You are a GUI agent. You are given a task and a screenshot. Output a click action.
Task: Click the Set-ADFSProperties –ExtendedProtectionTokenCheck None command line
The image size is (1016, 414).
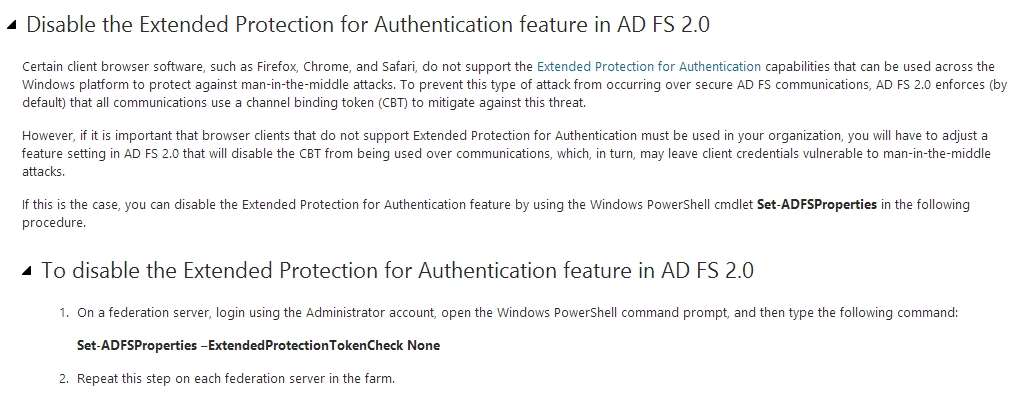pyautogui.click(x=259, y=346)
